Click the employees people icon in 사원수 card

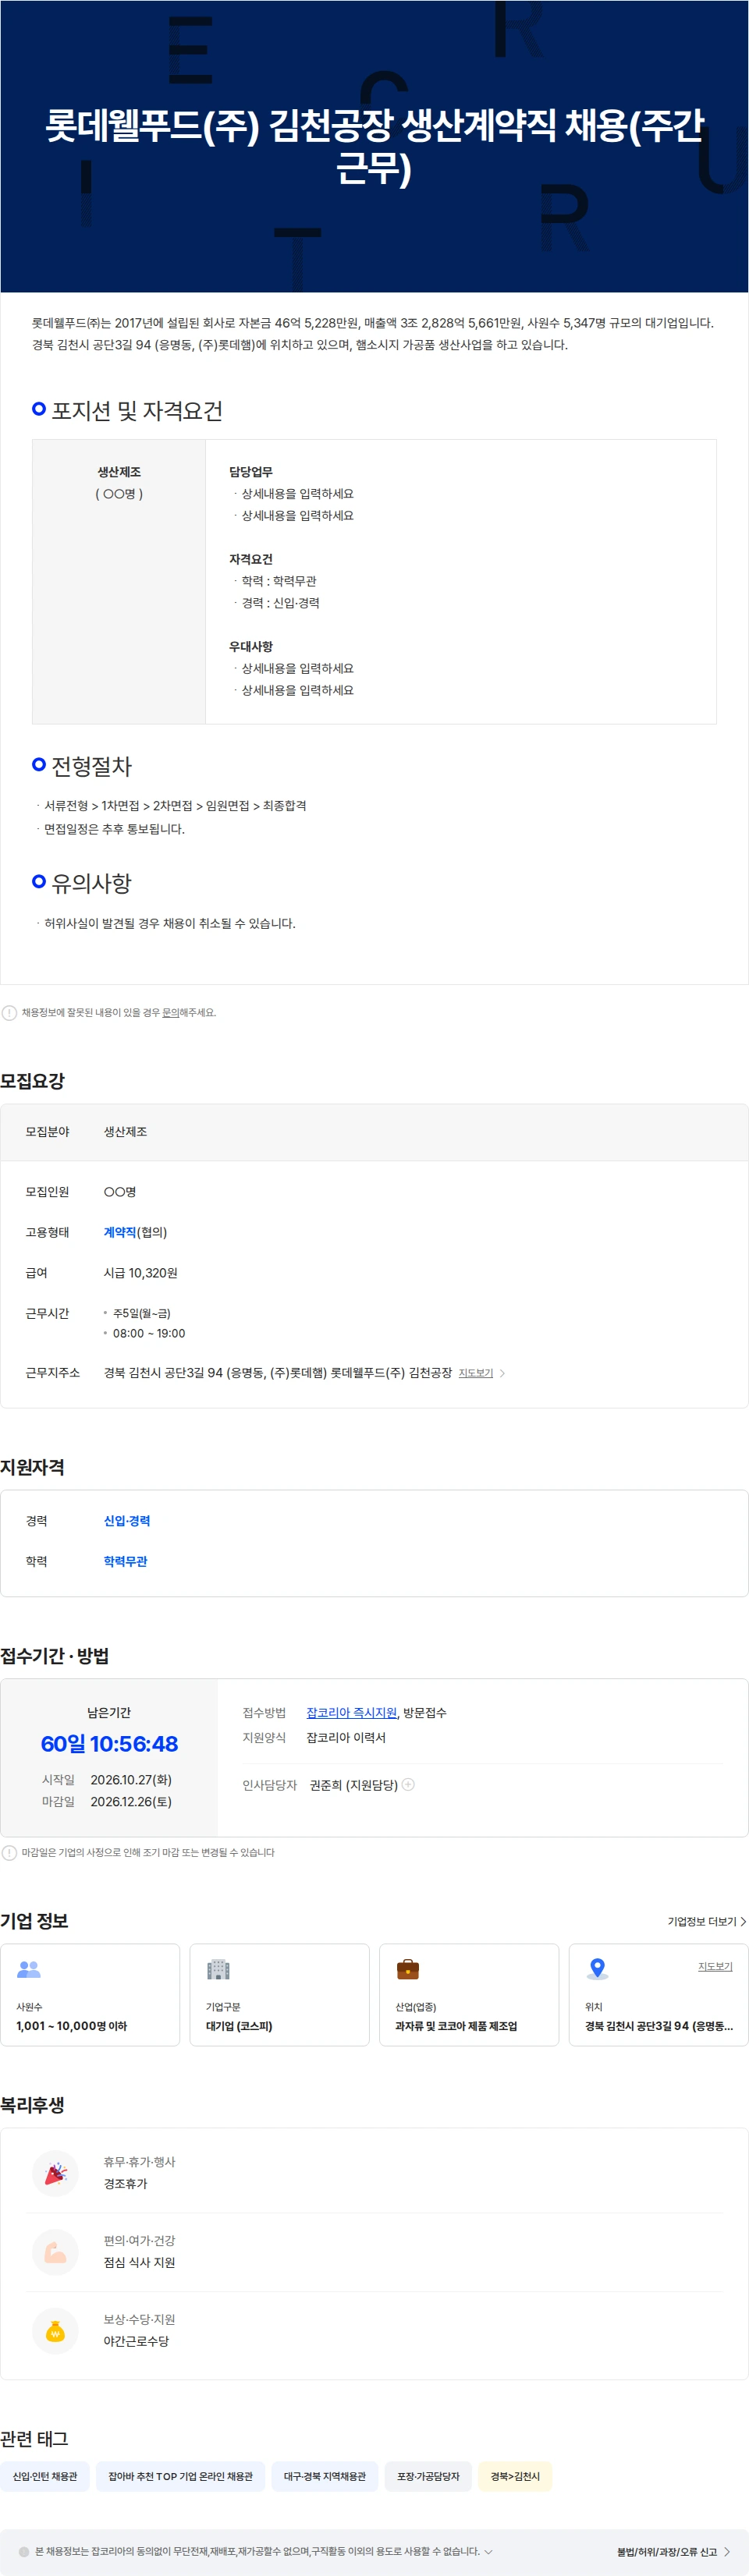(29, 1968)
